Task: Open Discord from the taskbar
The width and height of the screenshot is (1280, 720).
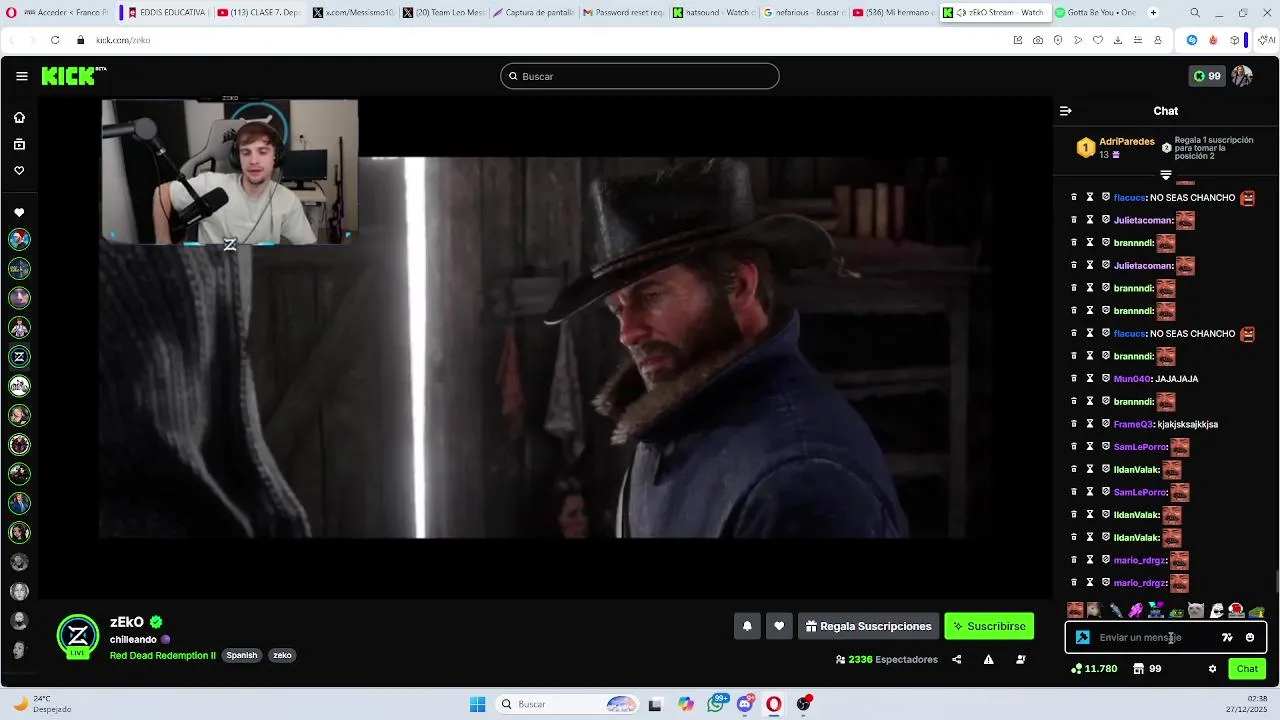Action: pos(745,704)
